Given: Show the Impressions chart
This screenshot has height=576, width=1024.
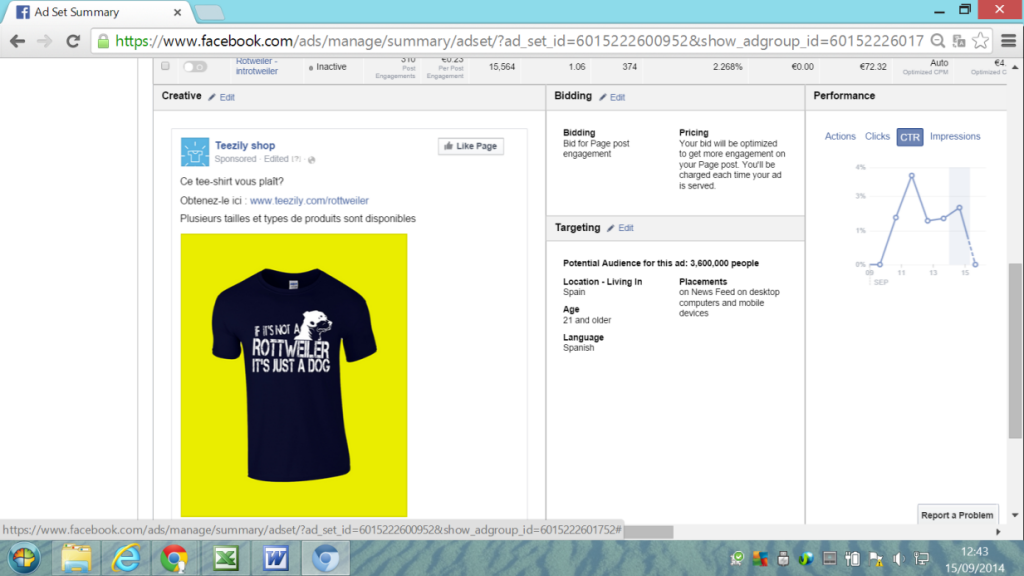Looking at the screenshot, I should [955, 136].
